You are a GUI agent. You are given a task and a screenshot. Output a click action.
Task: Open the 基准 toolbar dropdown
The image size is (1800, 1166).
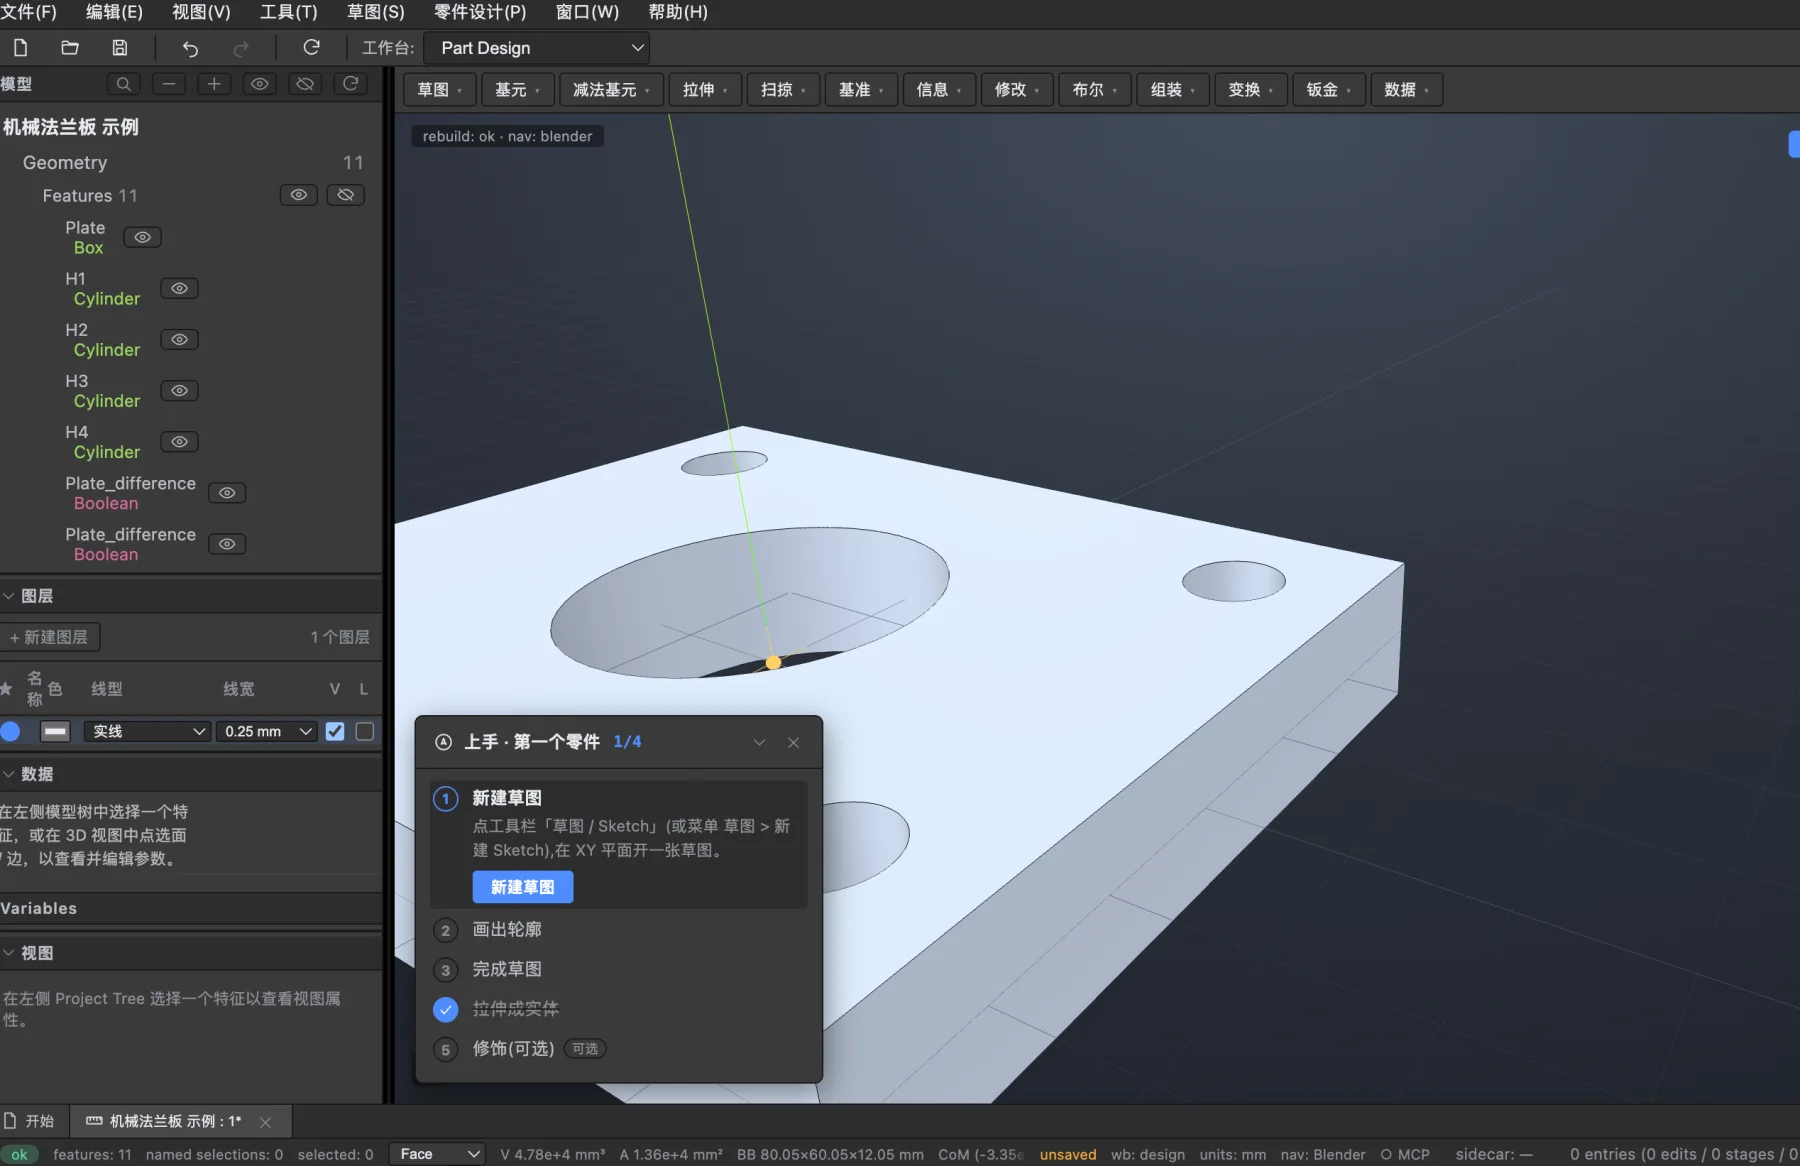pyautogui.click(x=861, y=90)
